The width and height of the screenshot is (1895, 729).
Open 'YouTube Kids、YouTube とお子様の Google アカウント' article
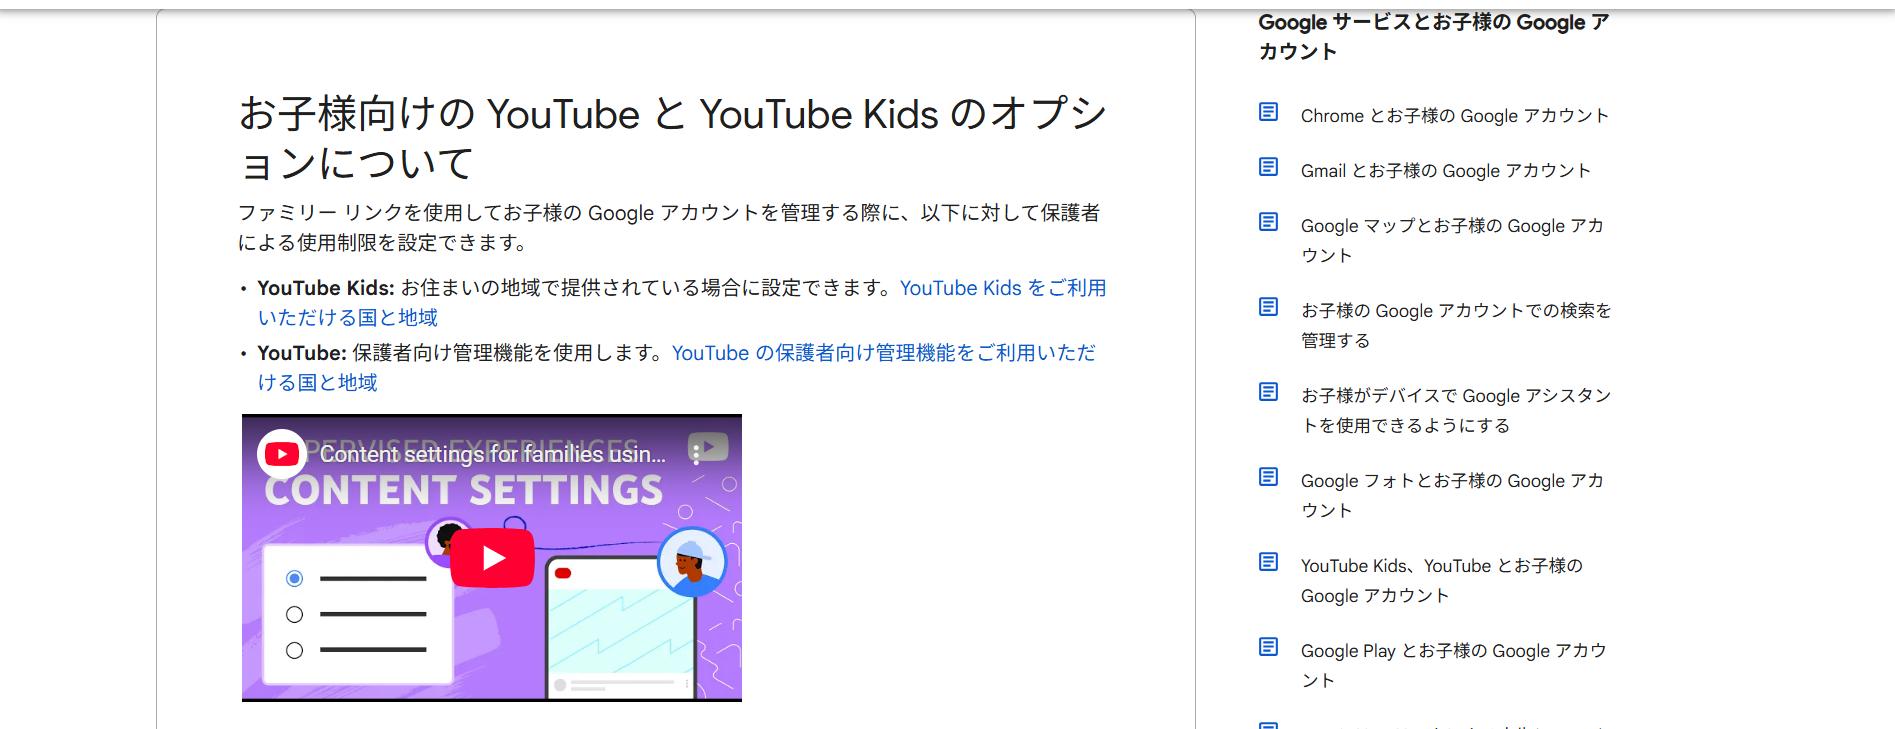1441,581
